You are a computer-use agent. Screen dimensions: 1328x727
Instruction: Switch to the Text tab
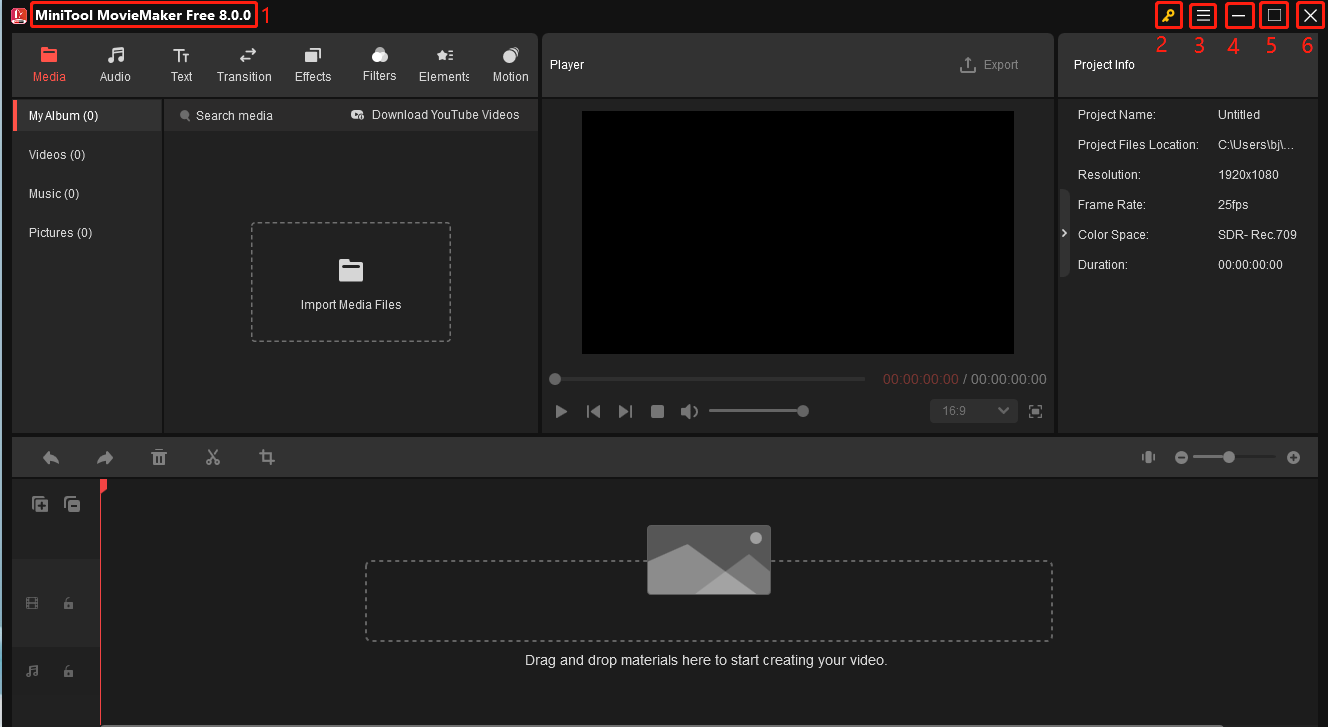pos(181,65)
